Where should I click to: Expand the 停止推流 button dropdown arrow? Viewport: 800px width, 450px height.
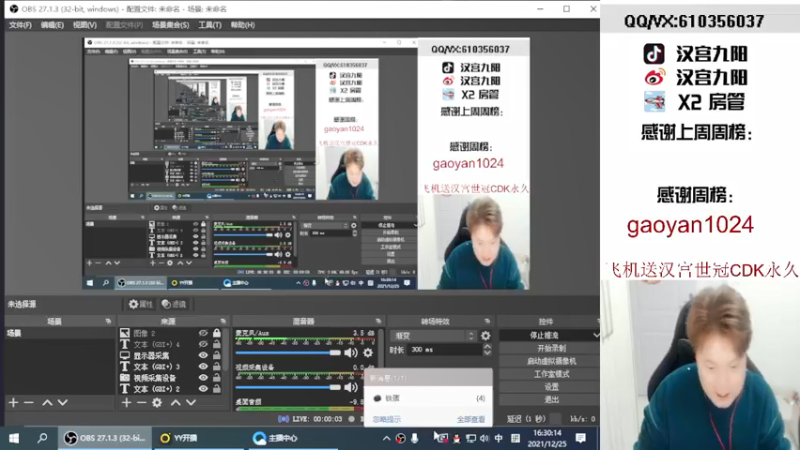tap(595, 335)
